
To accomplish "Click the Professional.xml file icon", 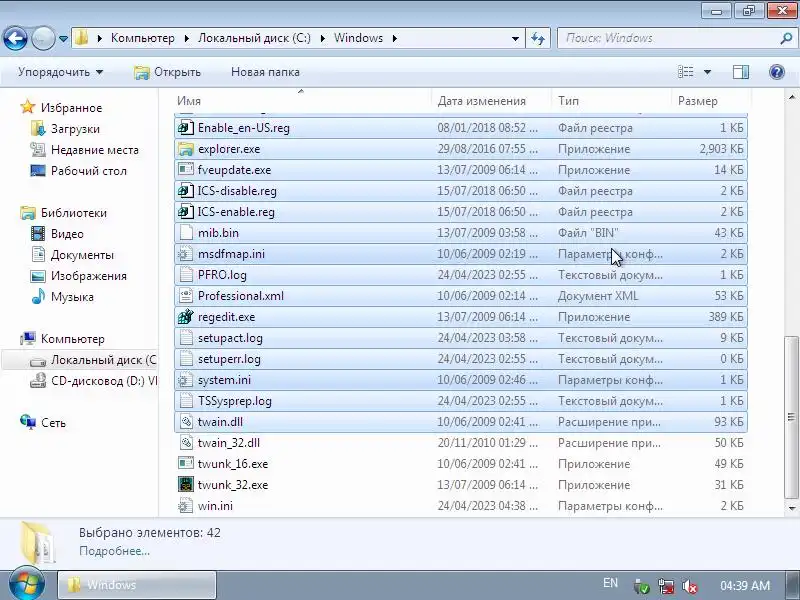I will [x=186, y=296].
